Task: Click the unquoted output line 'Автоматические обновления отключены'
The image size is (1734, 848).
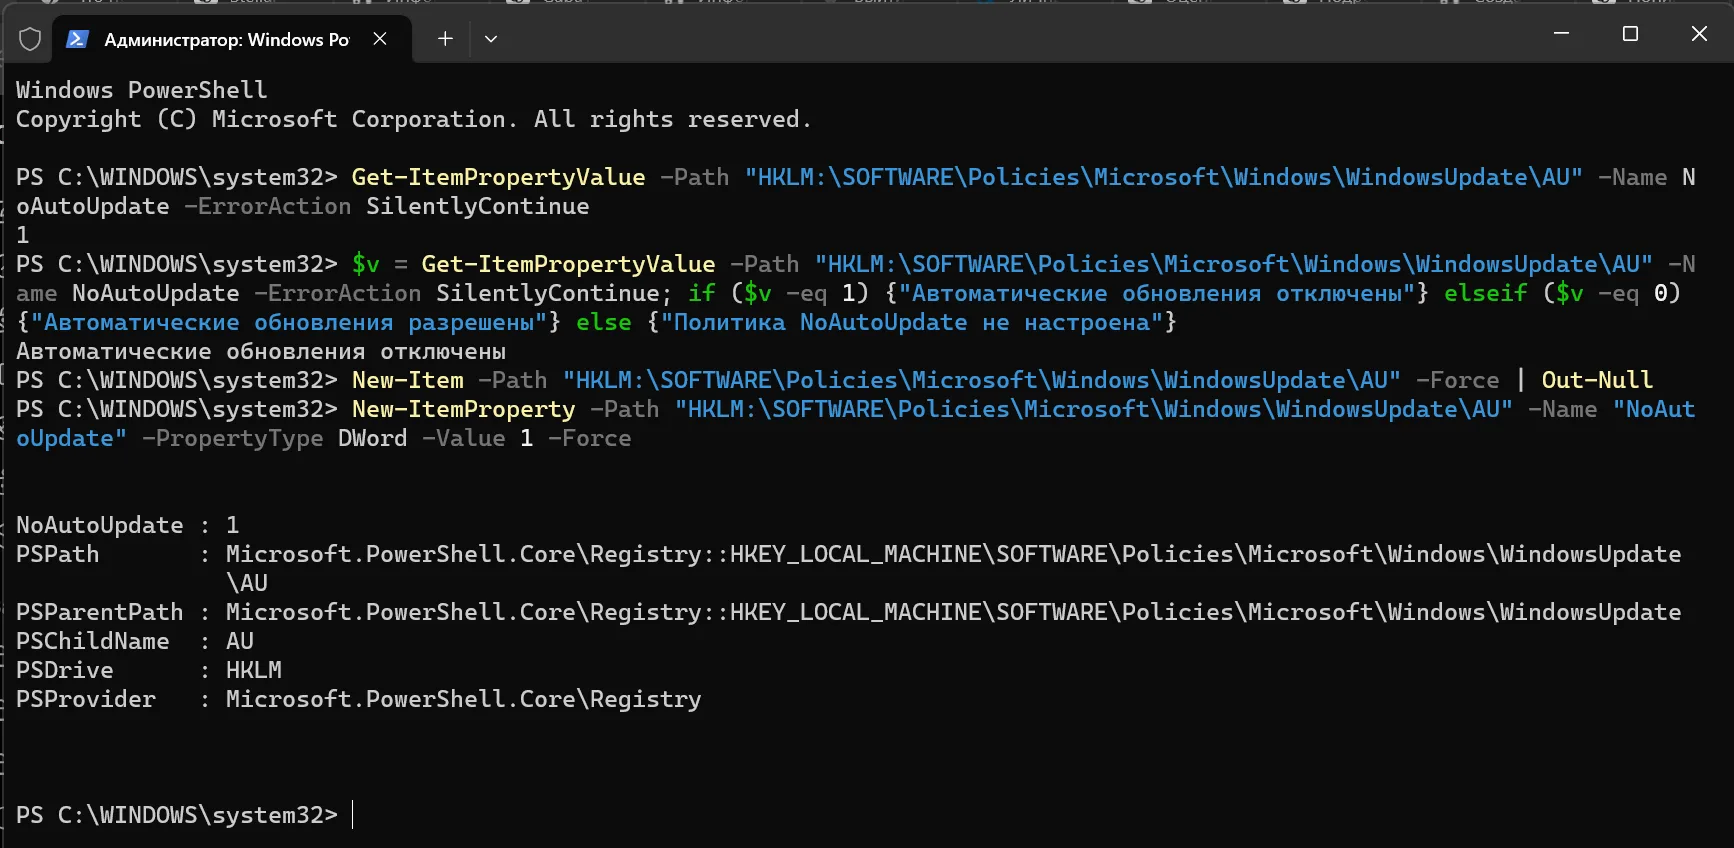Action: click(261, 351)
